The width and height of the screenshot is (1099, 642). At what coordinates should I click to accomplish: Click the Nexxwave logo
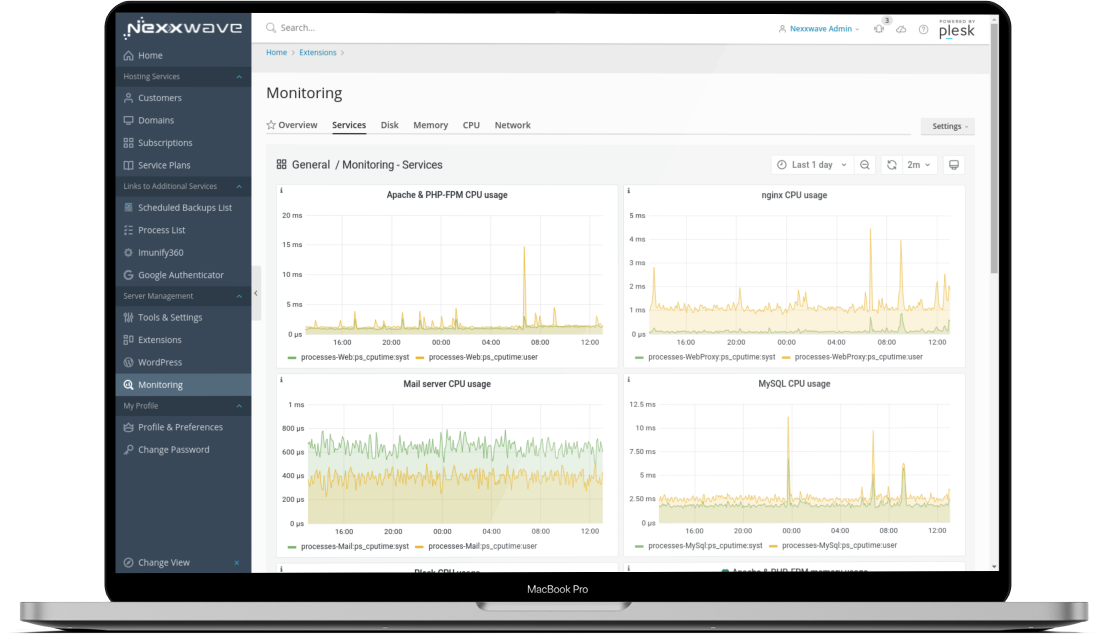[184, 28]
